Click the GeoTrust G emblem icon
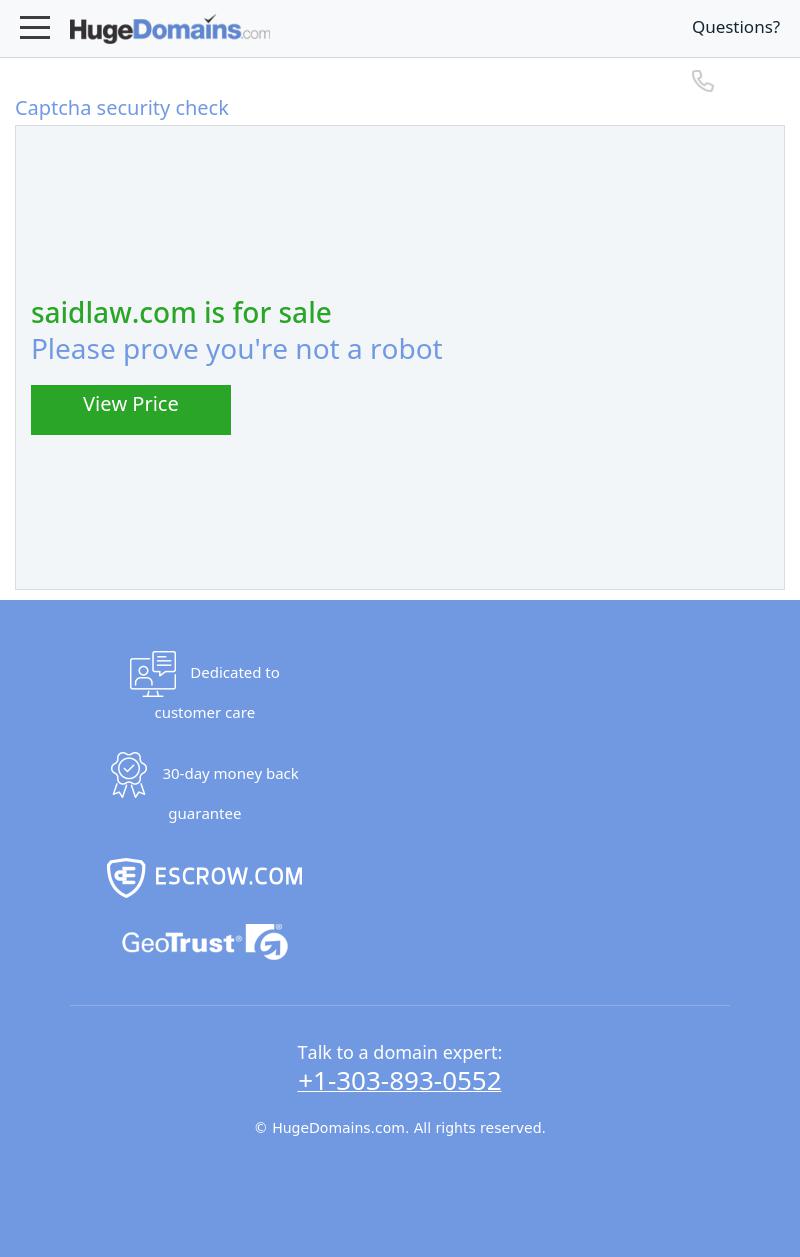 point(267,942)
